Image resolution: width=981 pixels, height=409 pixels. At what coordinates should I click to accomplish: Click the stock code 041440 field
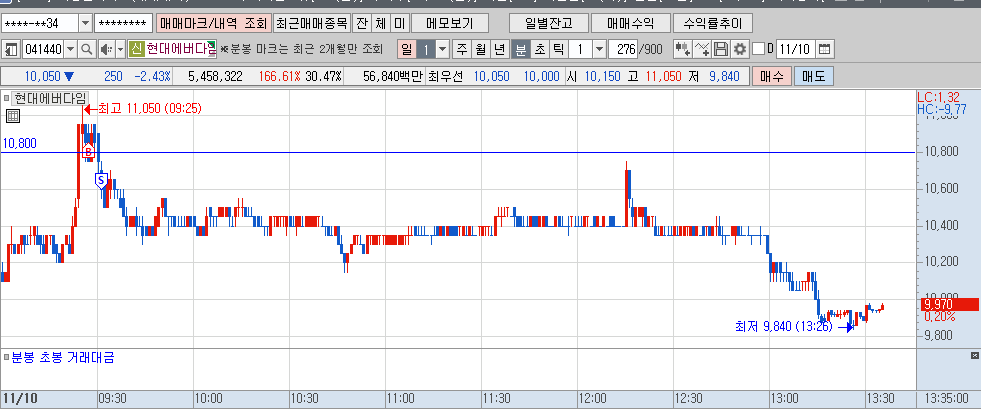pos(43,49)
